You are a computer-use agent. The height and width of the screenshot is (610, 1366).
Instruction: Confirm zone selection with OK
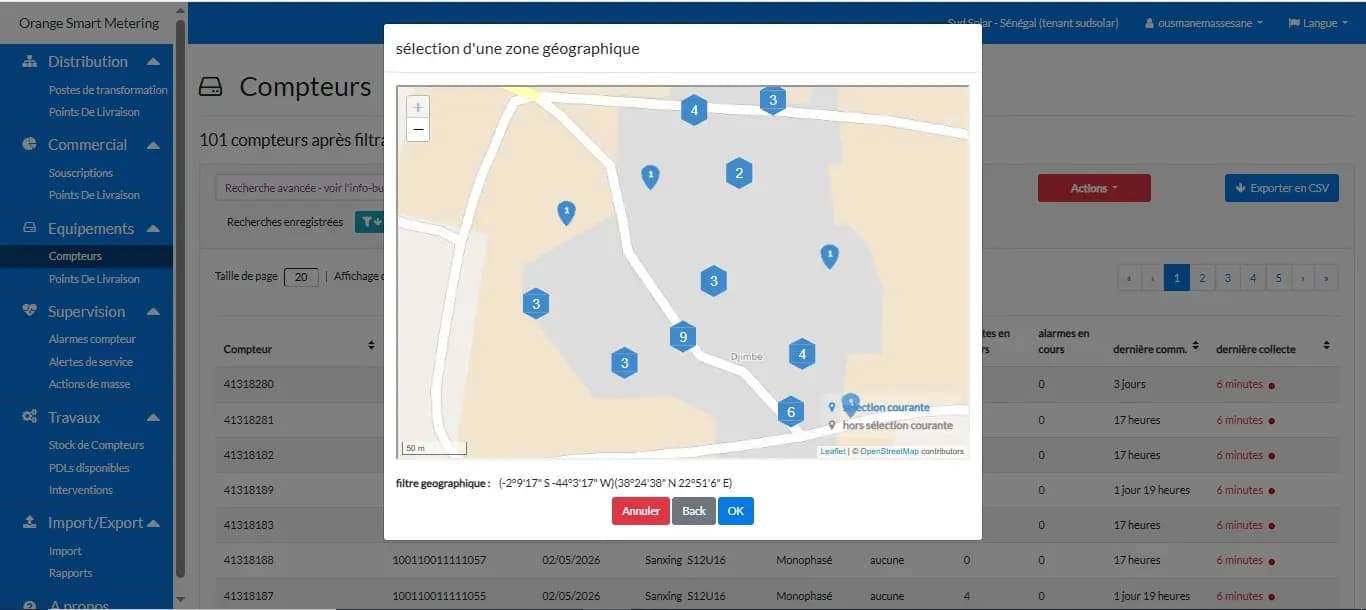click(736, 511)
